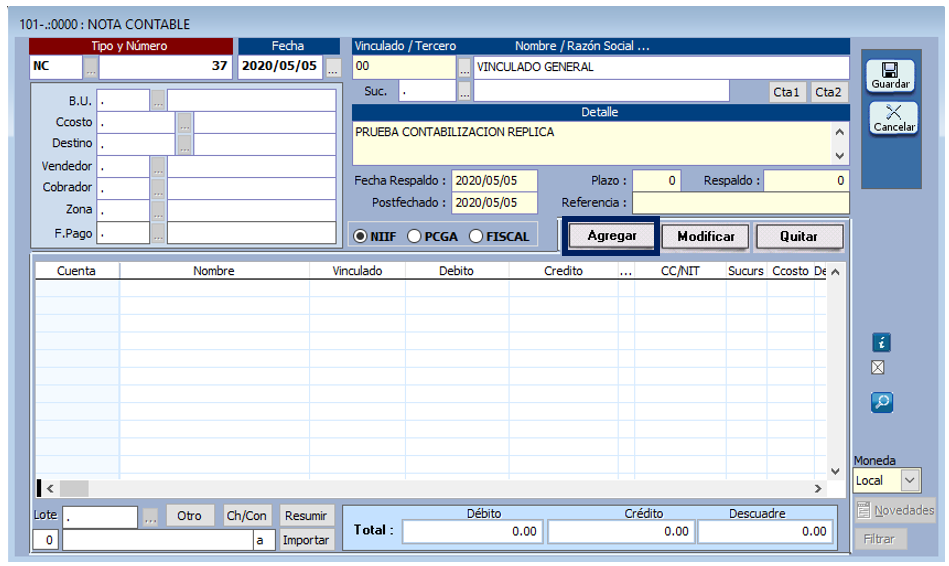This screenshot has width=949, height=566.
Task: Click the Filtrar button
Action: (x=879, y=539)
